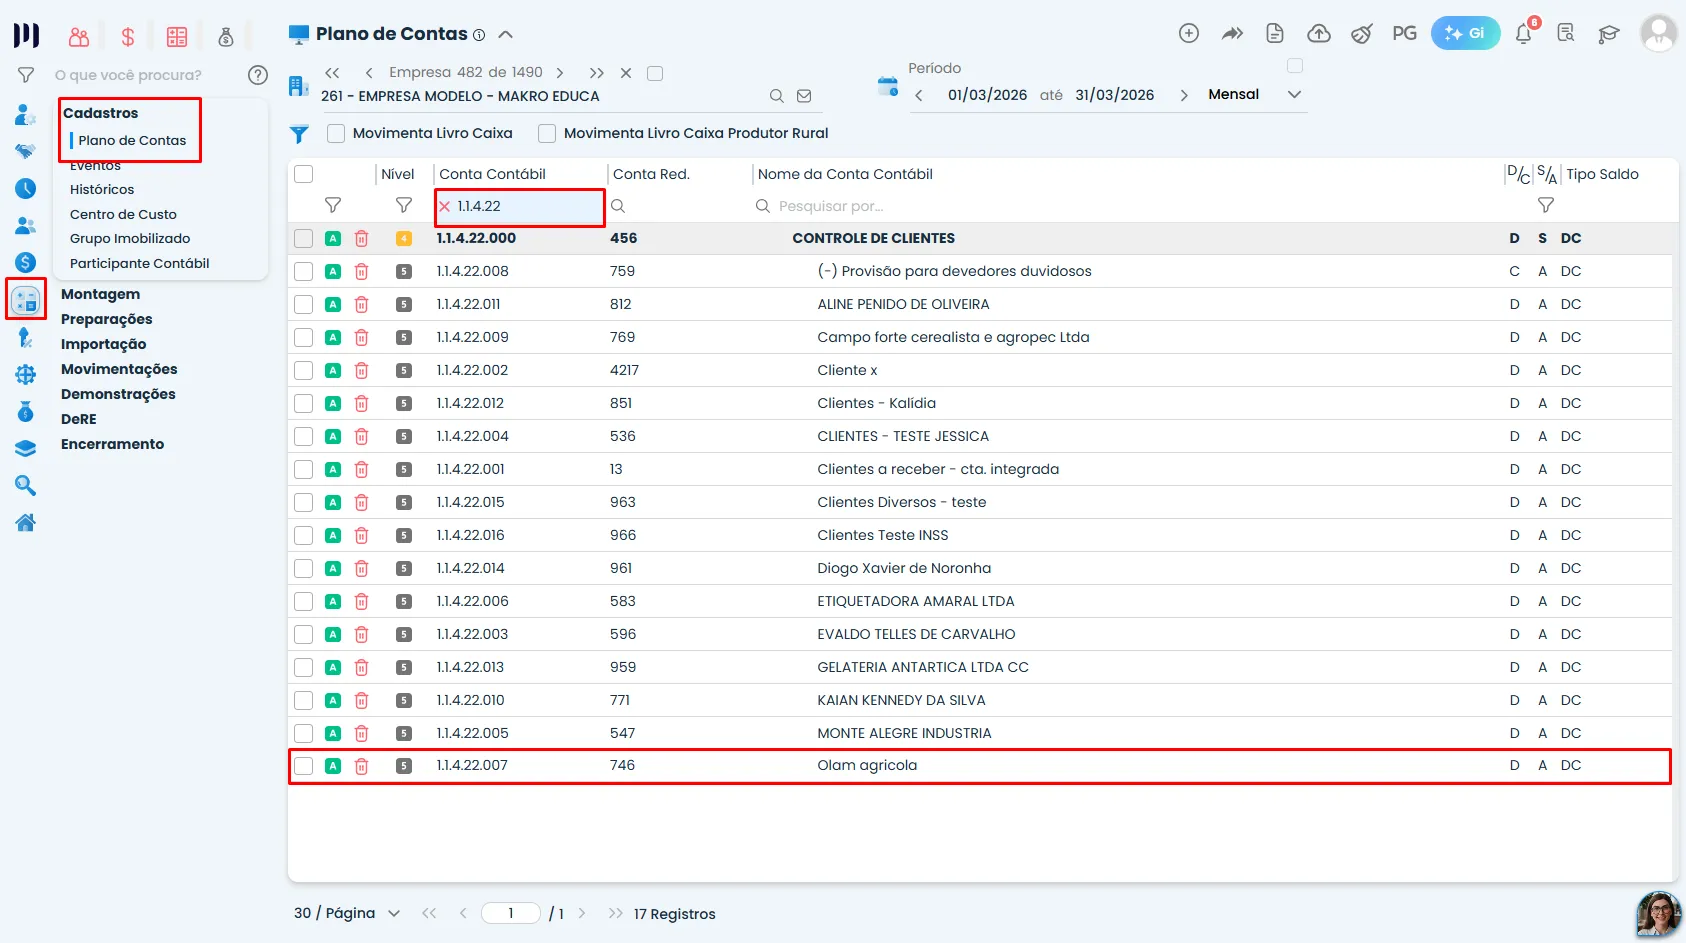Open the 30 / Página size dropdown
The width and height of the screenshot is (1686, 943).
point(347,913)
